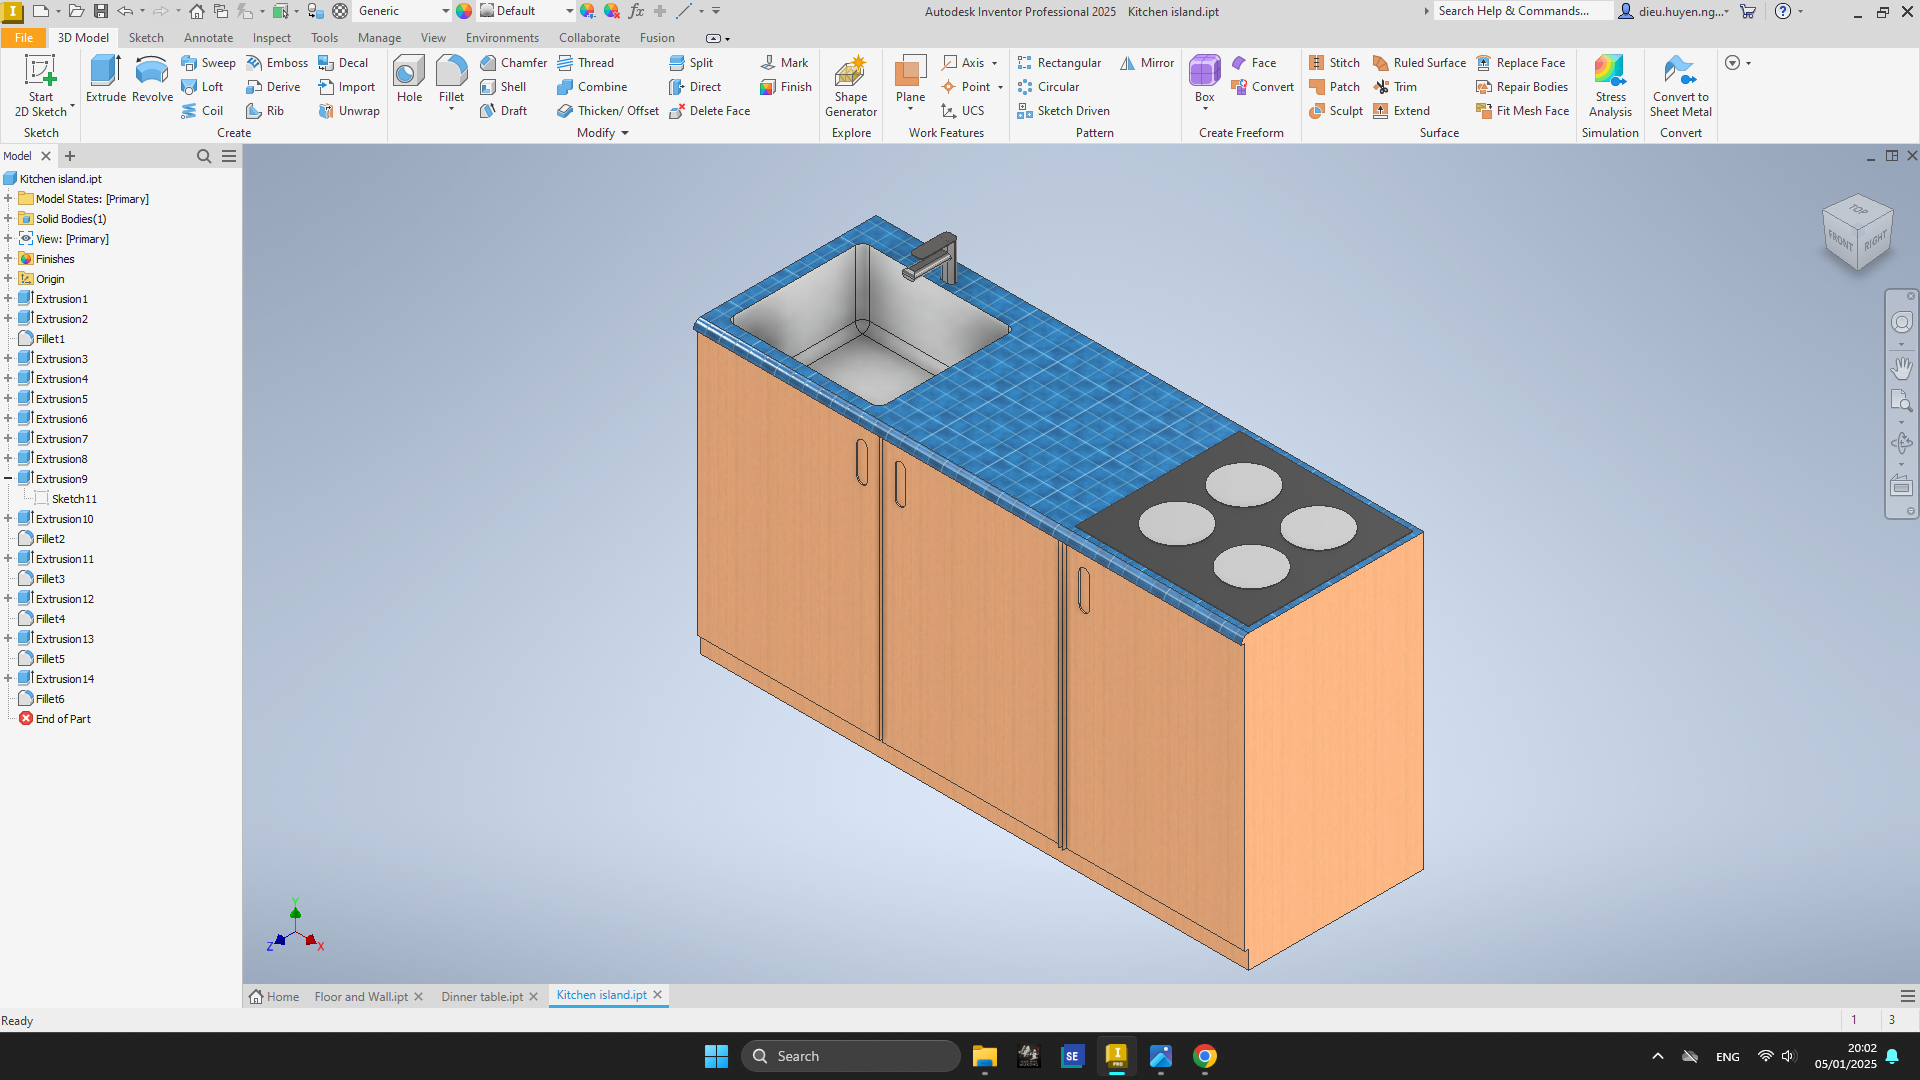Open the Axis work feature dropdown
Viewport: 1920px width, 1080px height.
coord(994,63)
